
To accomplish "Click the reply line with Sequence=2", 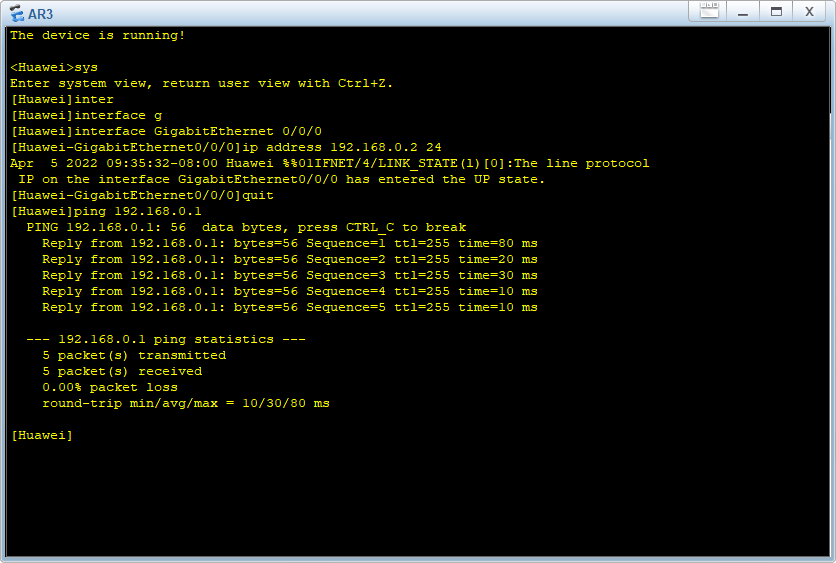I will [x=290, y=260].
